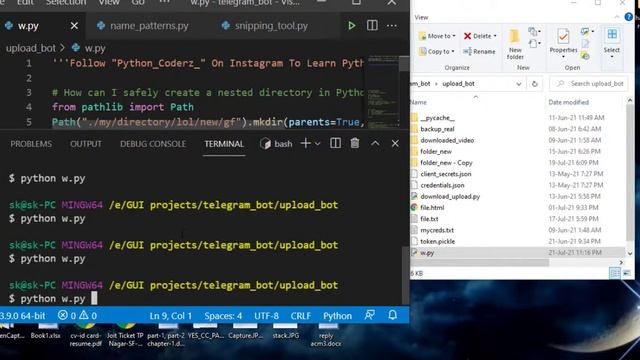The width and height of the screenshot is (640, 360).
Task: Select token.pickle file
Action: pyautogui.click(x=438, y=241)
